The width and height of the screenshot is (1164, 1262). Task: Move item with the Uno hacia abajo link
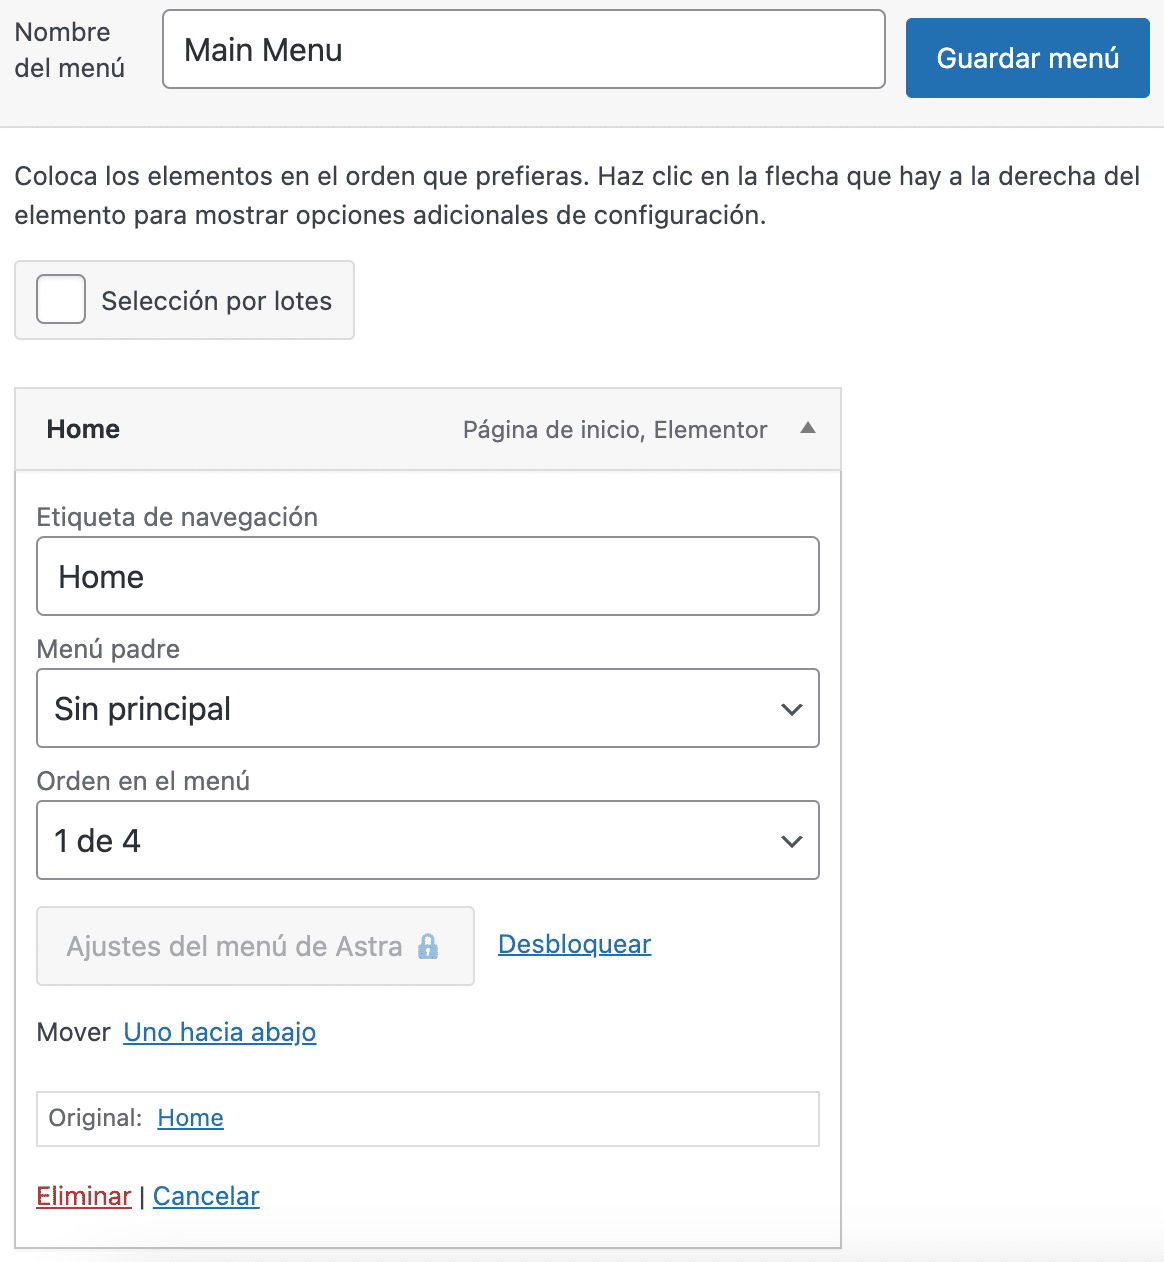click(220, 1032)
